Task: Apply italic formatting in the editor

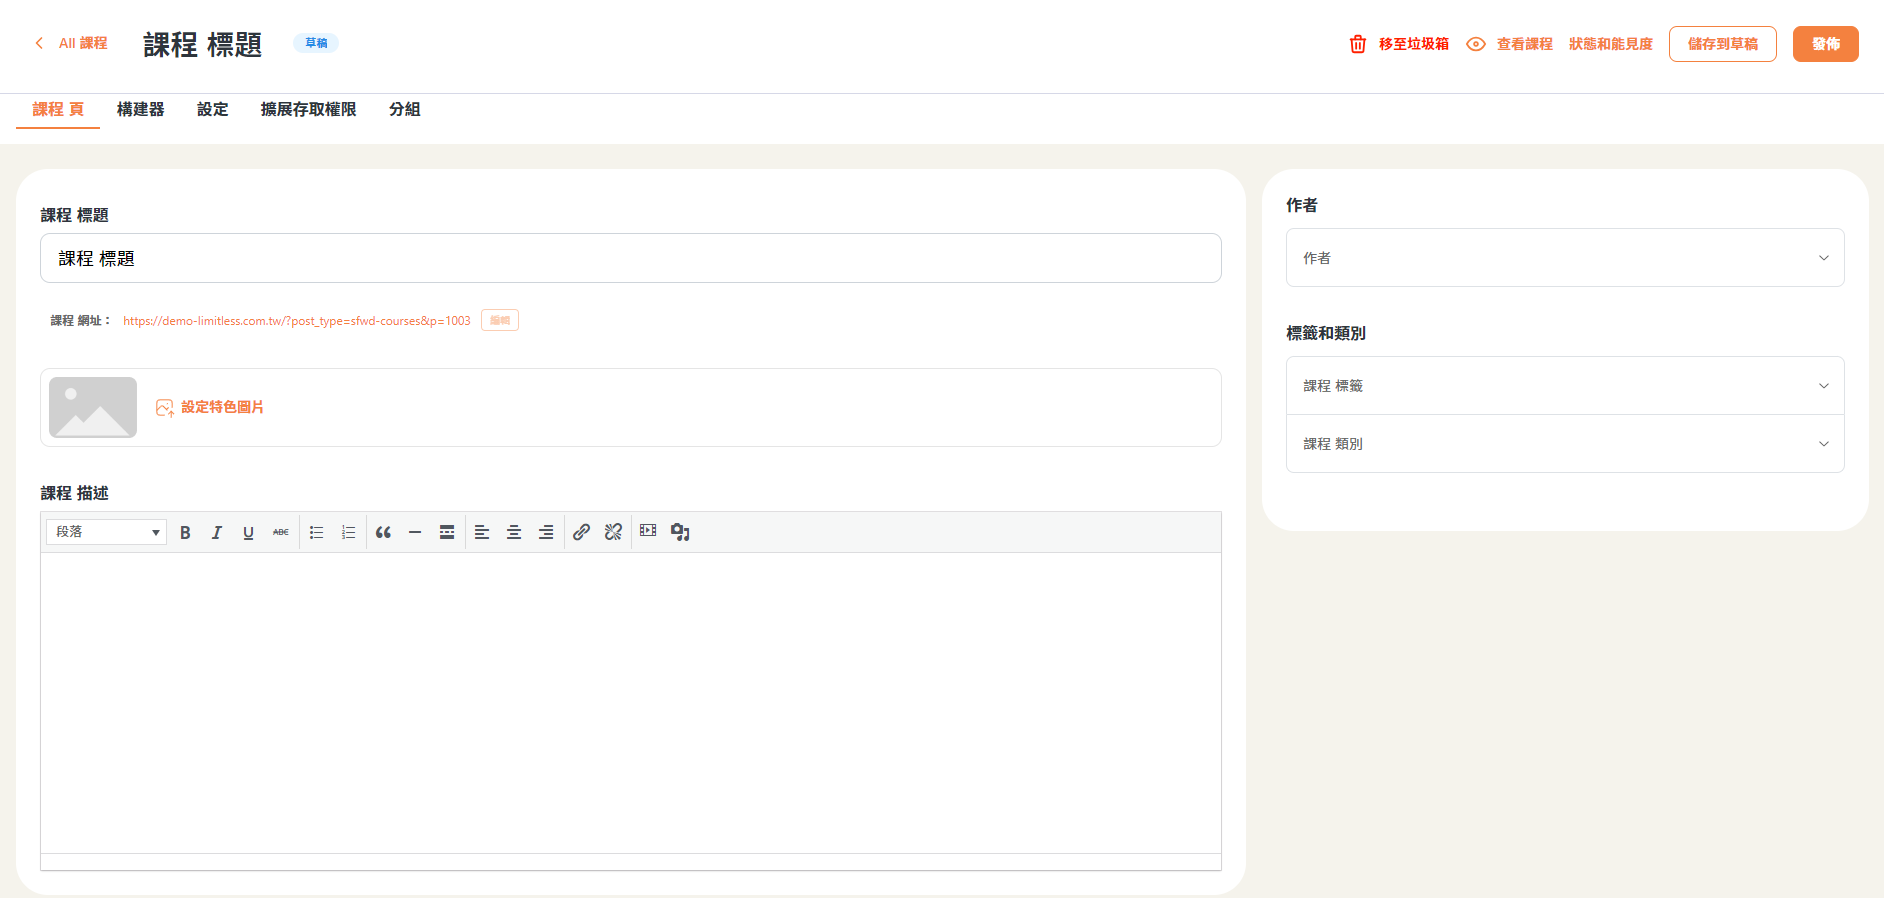Action: (x=216, y=533)
